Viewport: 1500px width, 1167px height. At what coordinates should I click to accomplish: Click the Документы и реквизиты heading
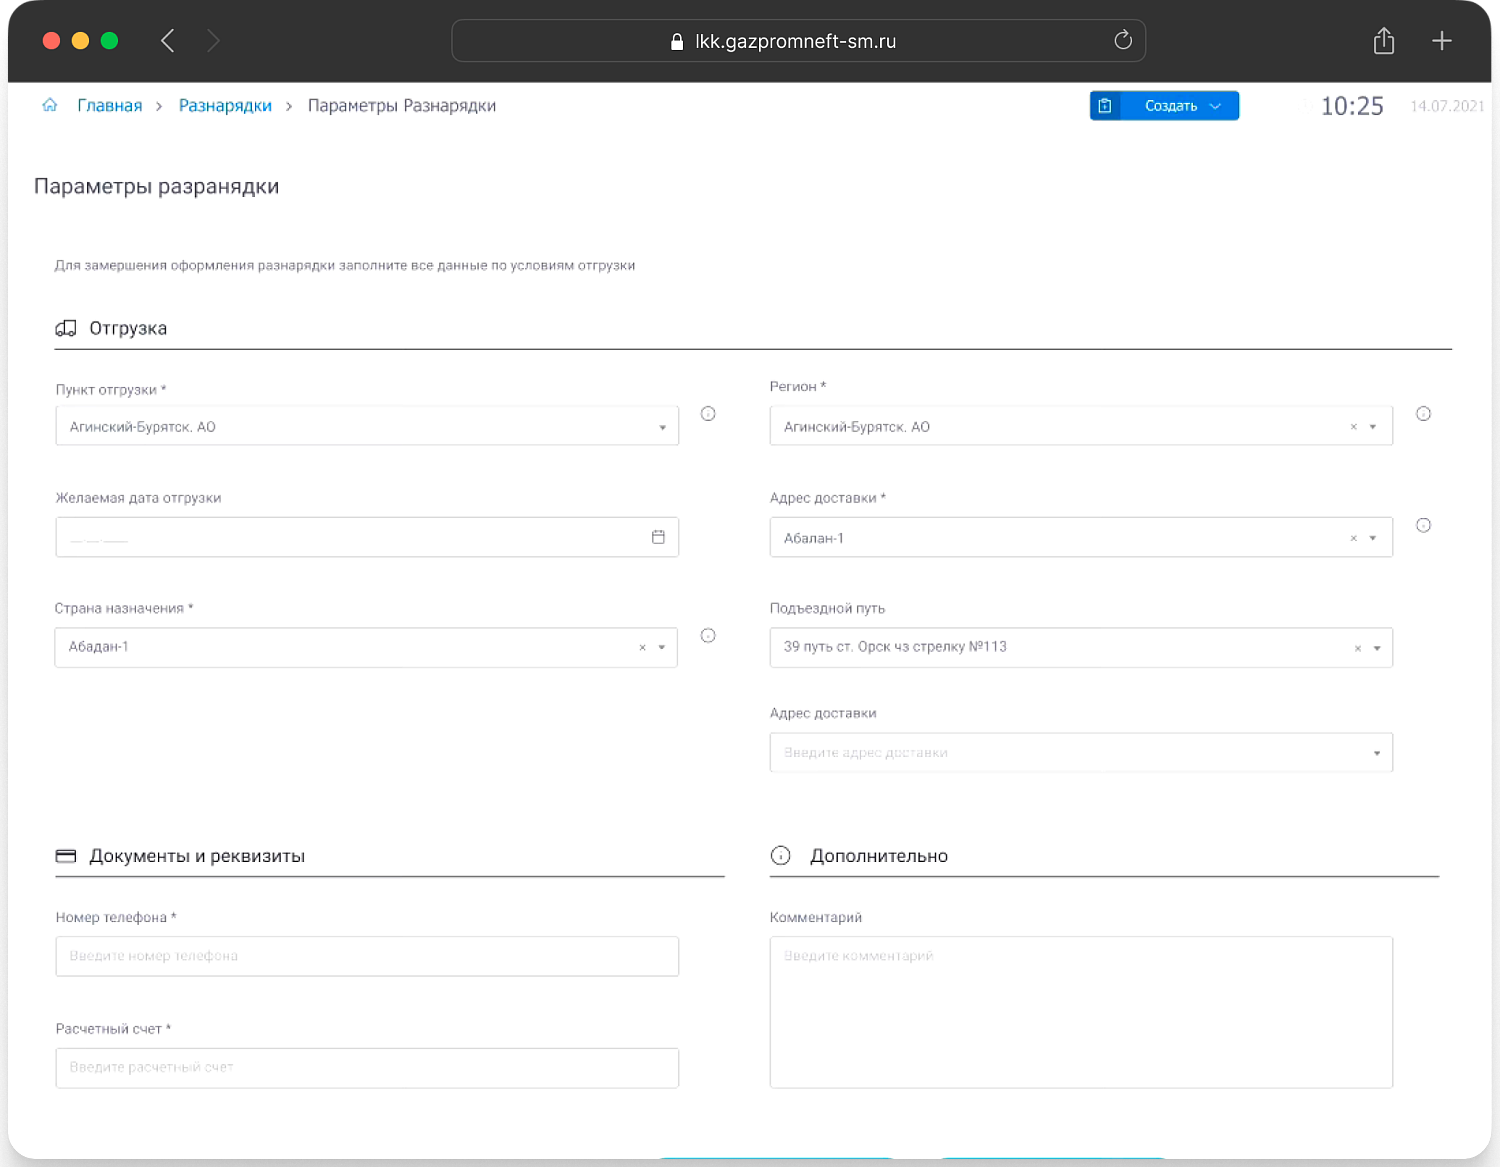click(197, 856)
